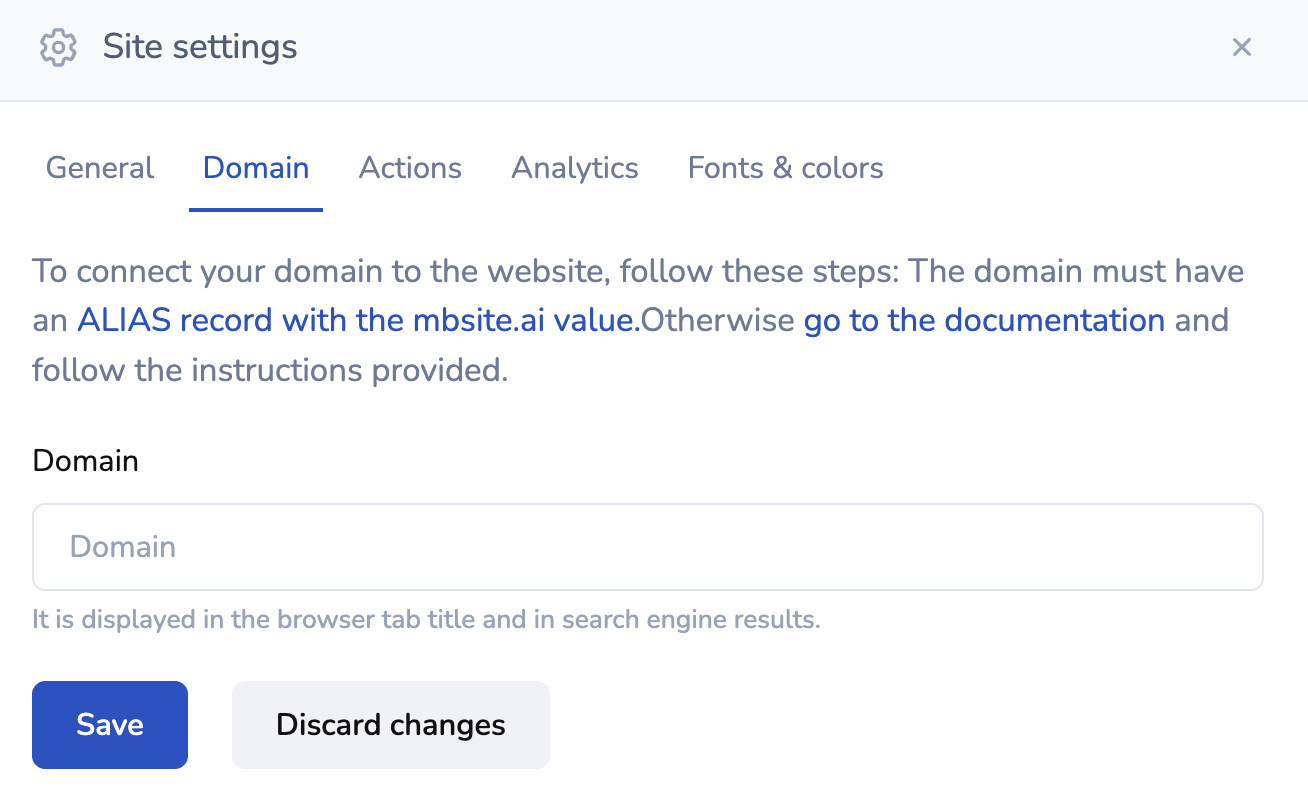1308x792 pixels.
Task: Click the gear icon beside Site settings
Action: [58, 47]
